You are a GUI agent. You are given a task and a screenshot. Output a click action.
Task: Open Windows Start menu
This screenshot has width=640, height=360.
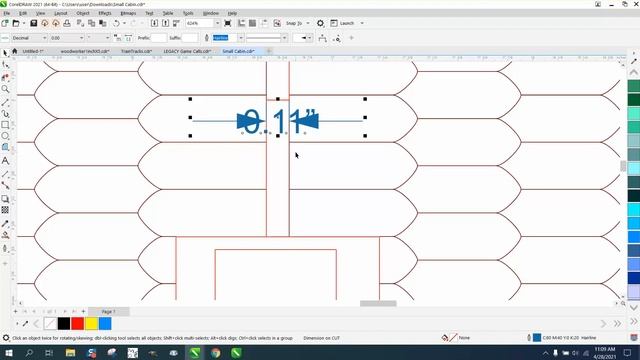coord(8,353)
